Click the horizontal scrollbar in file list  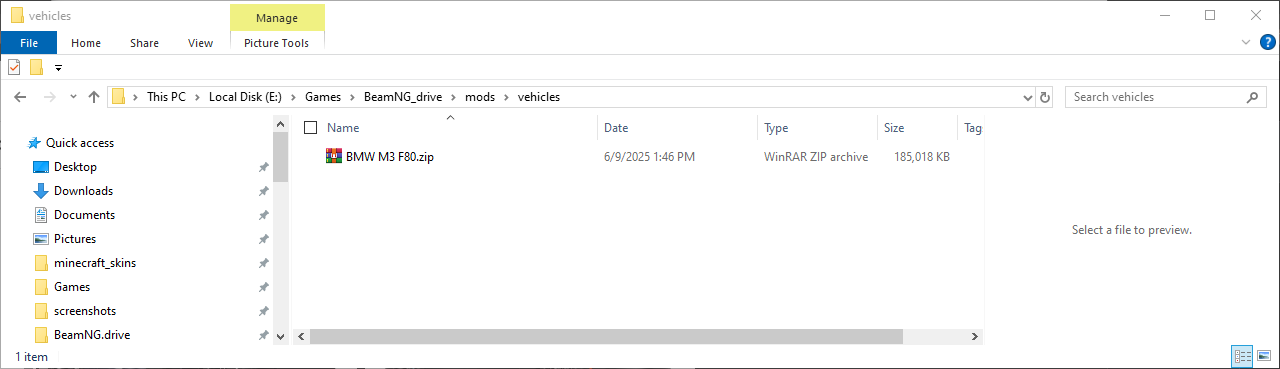607,336
